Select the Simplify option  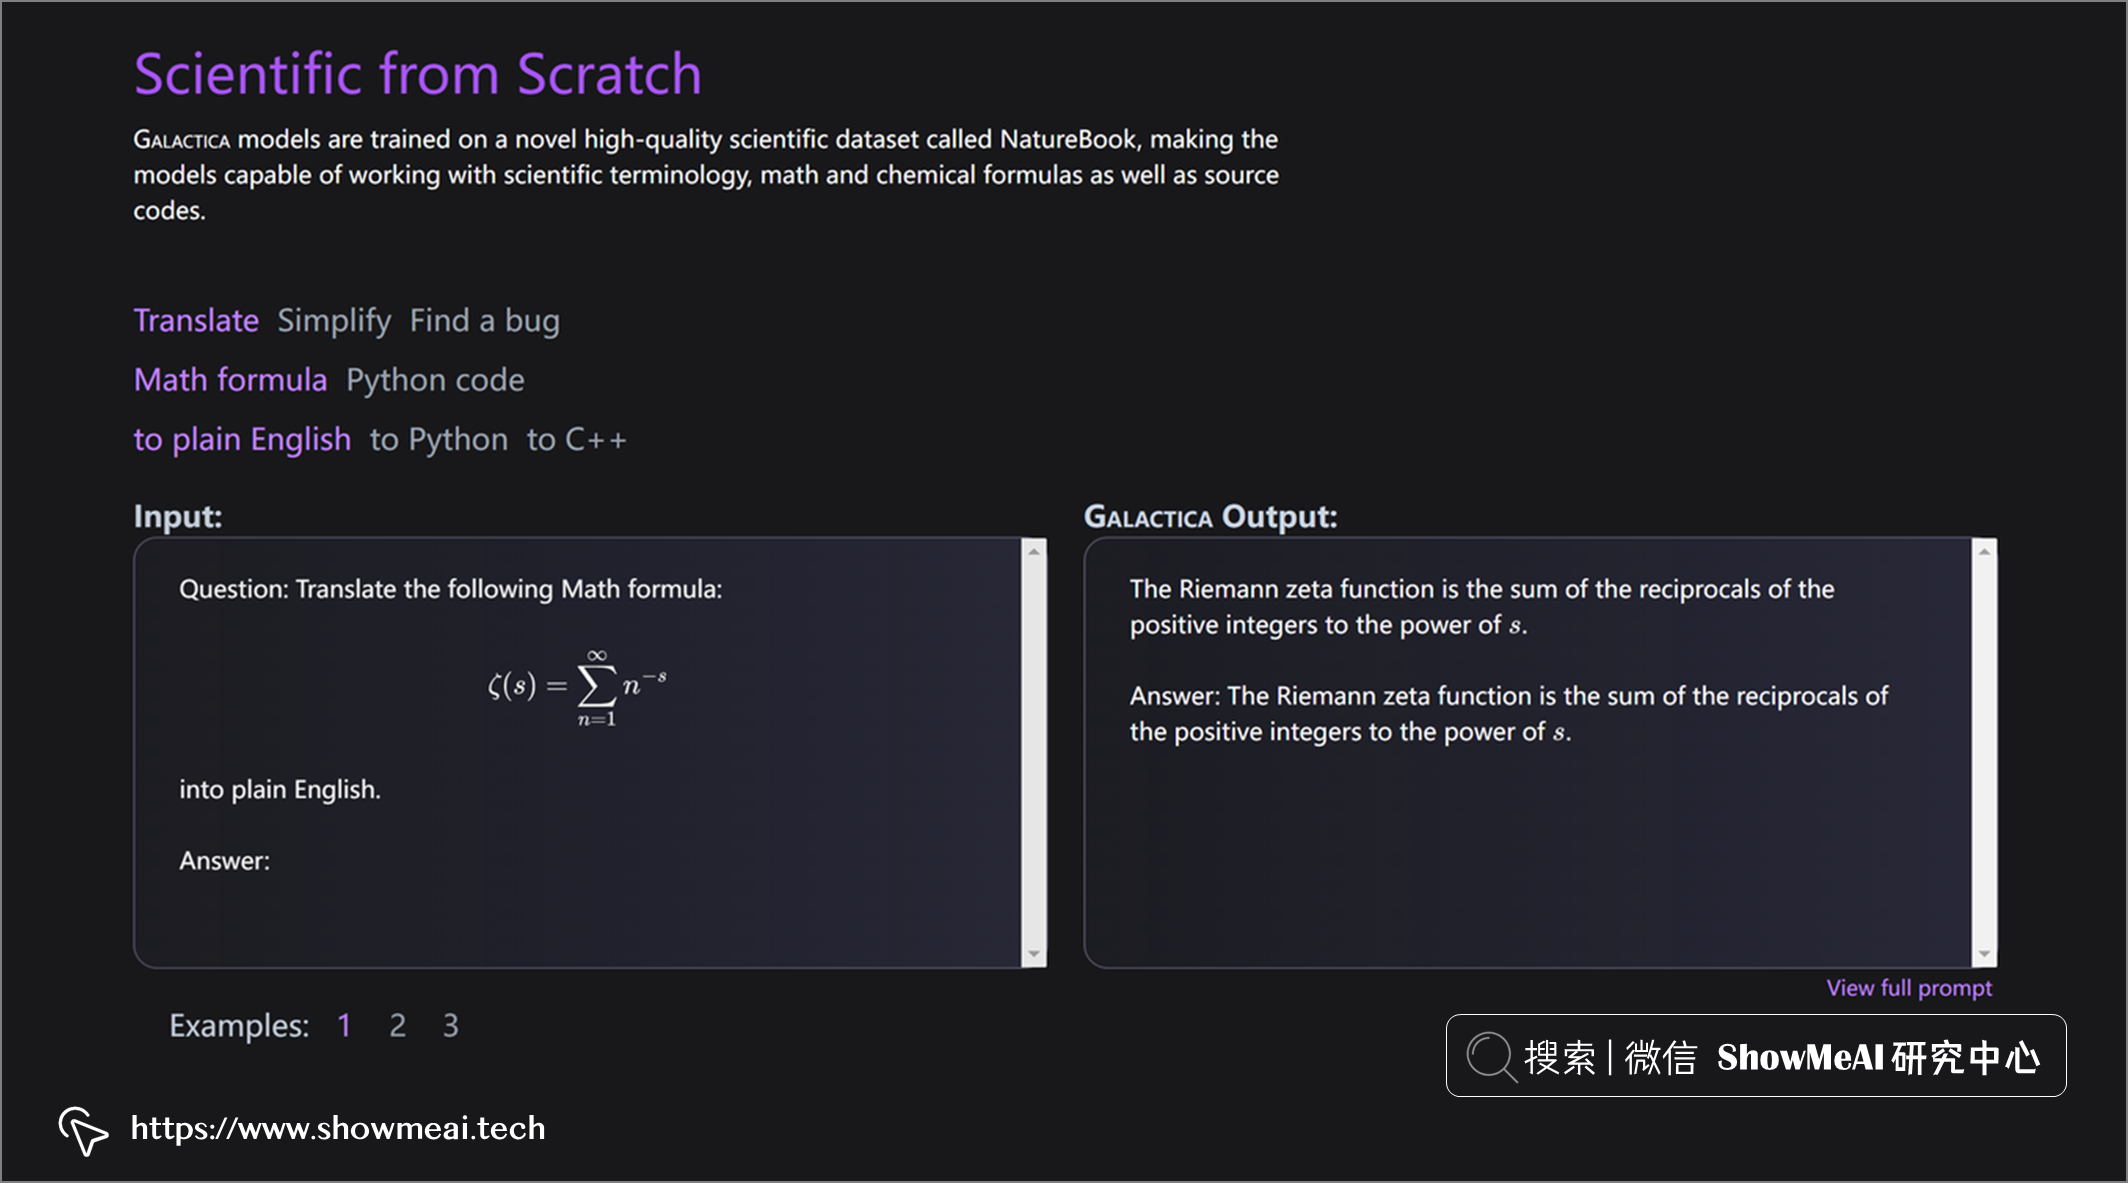pyautogui.click(x=334, y=321)
